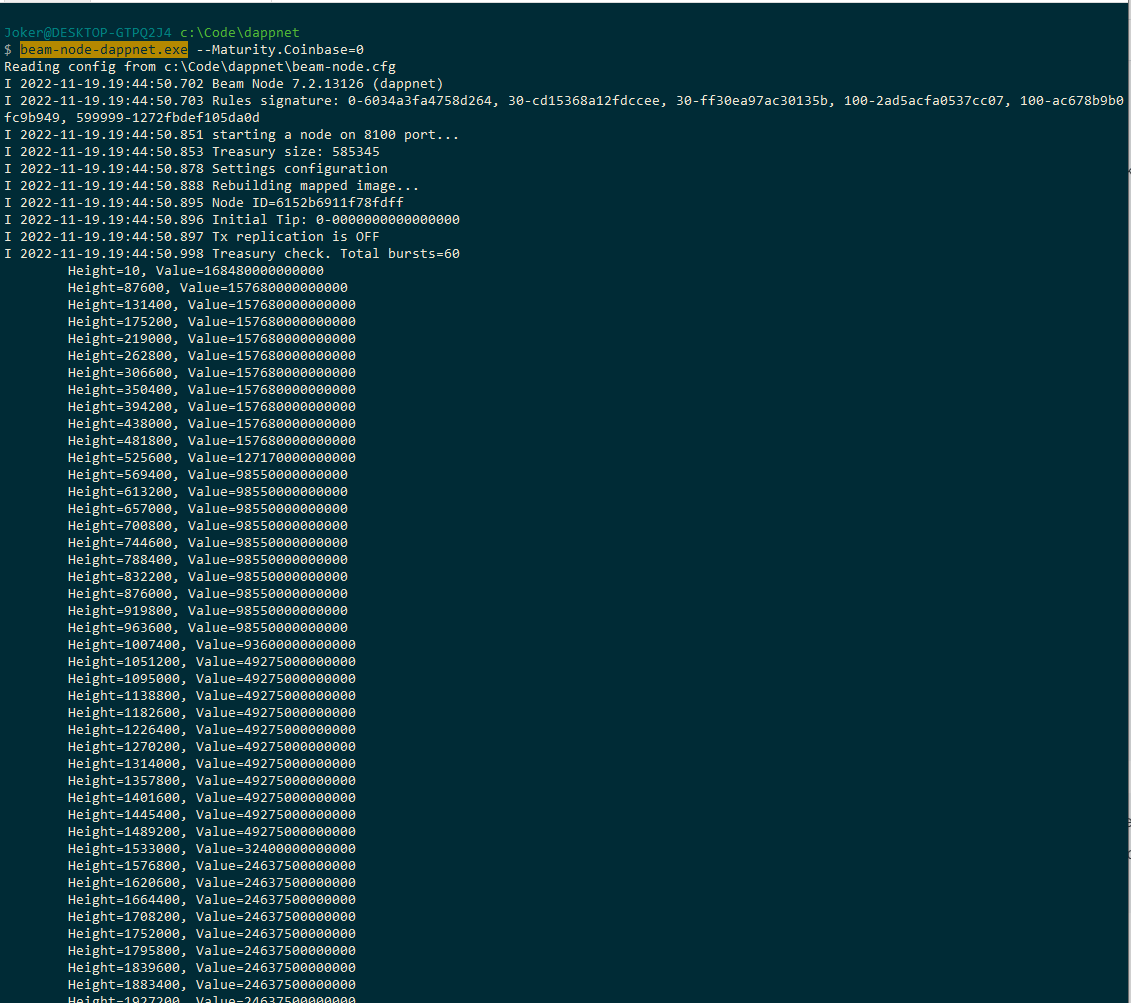Click the Beam Node 7.2.13126 version line
Viewport: 1131px width, 1003px height.
point(327,83)
